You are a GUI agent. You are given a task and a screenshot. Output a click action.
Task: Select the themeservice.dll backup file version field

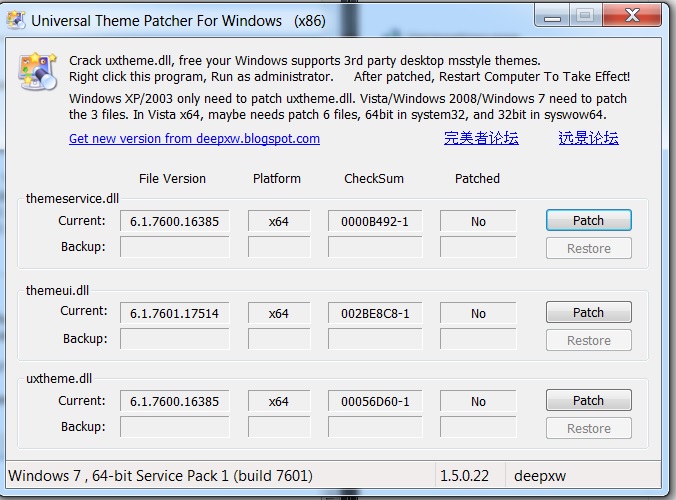(x=175, y=247)
